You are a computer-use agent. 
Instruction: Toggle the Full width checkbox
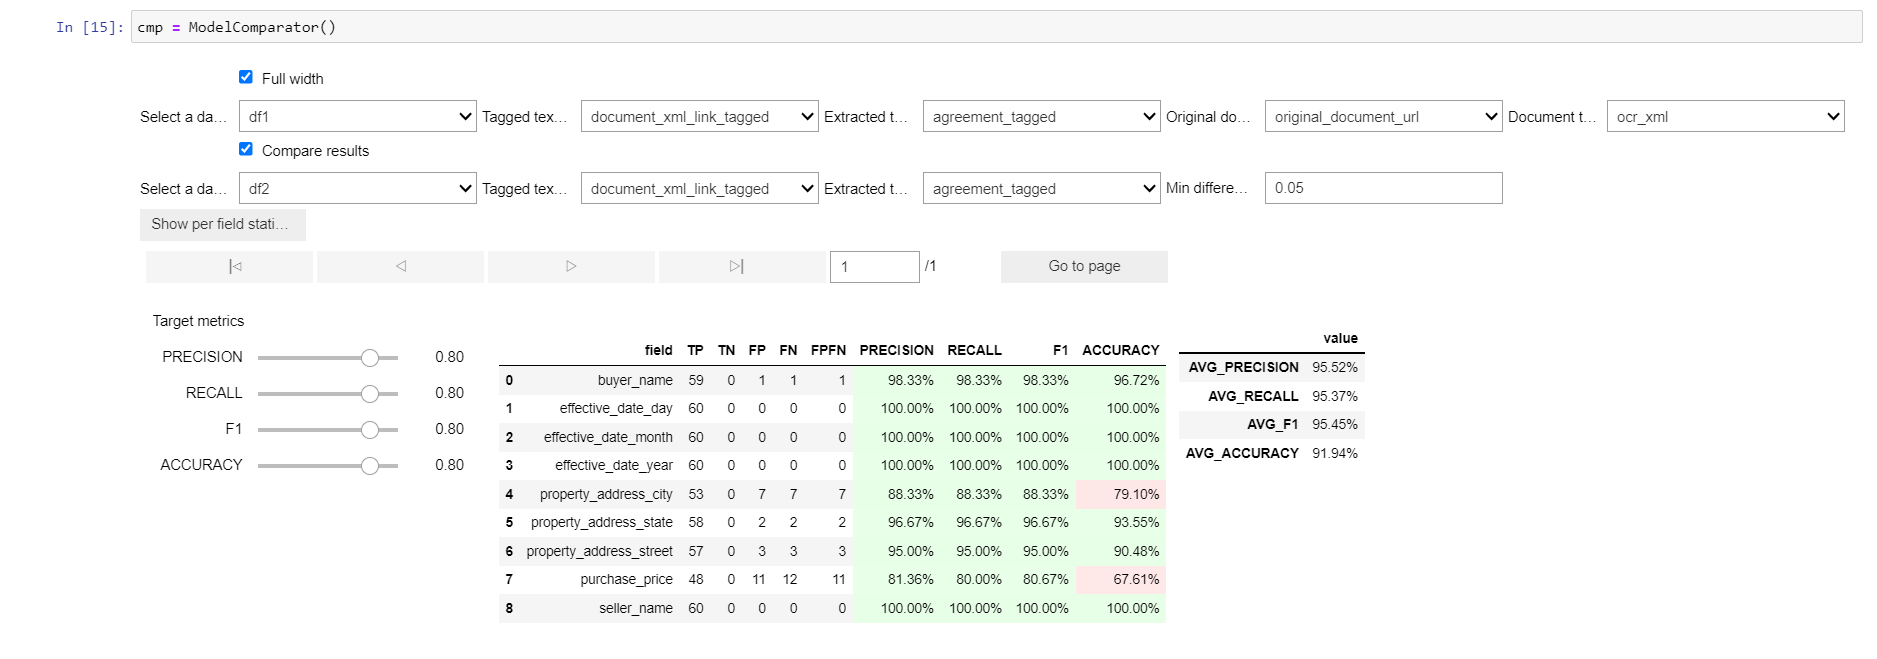point(246,77)
